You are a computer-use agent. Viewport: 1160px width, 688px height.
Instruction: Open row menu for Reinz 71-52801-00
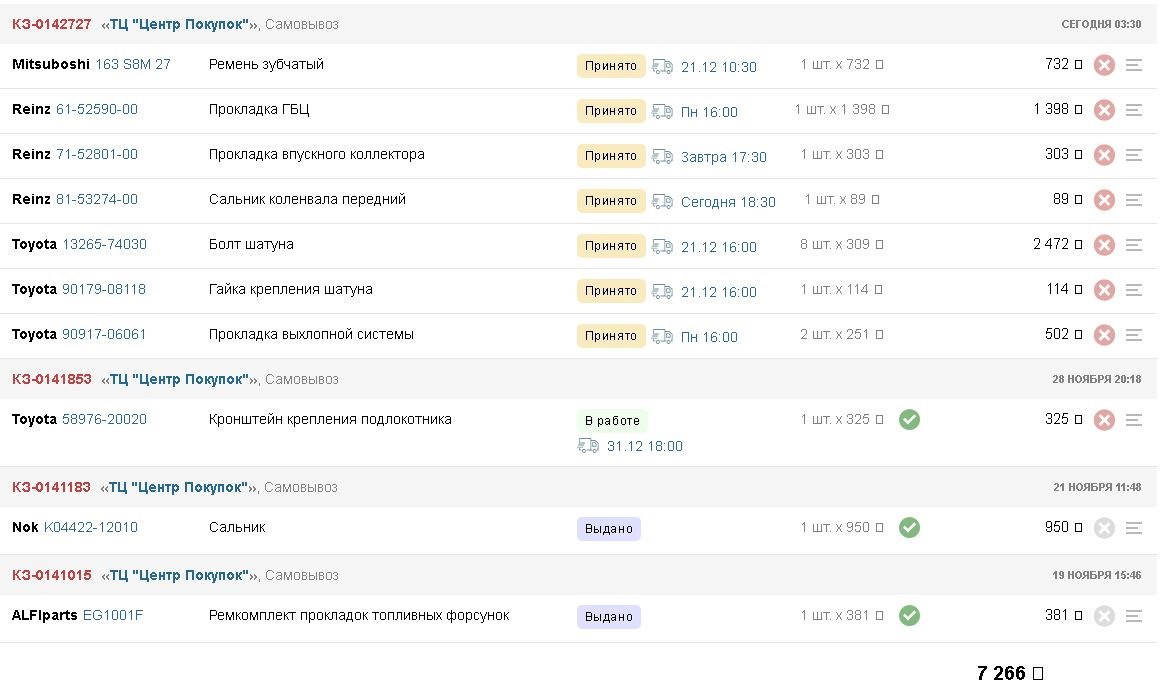[x=1133, y=155]
